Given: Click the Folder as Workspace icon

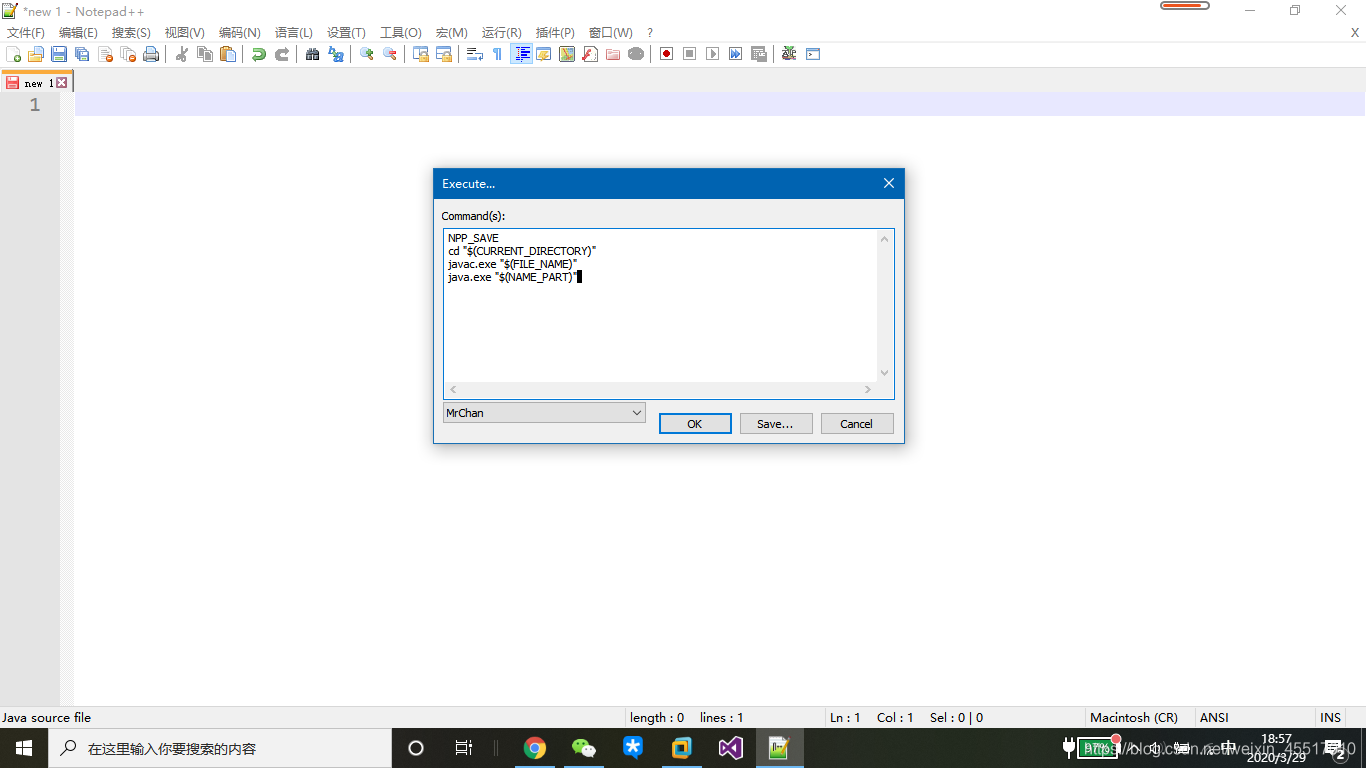Looking at the screenshot, I should click(x=613, y=54).
